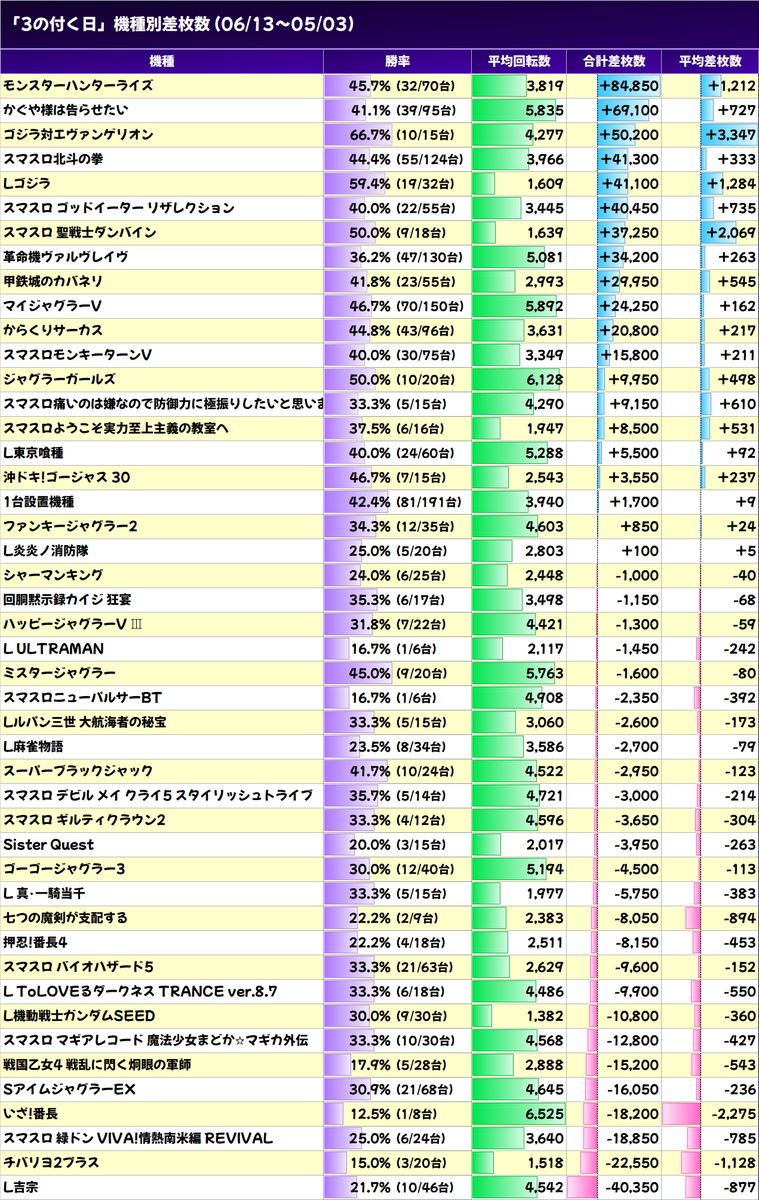The height and width of the screenshot is (1200, 759).
Task: Click average spins value 5,892
Action: tap(544, 306)
